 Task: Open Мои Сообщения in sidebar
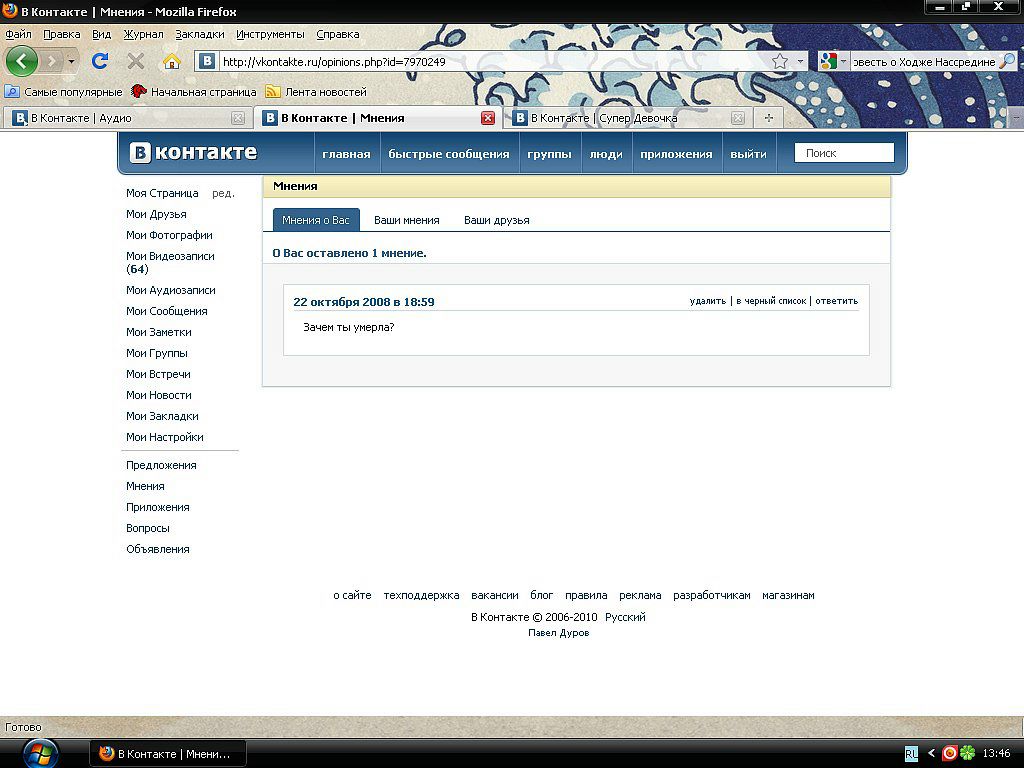point(167,311)
